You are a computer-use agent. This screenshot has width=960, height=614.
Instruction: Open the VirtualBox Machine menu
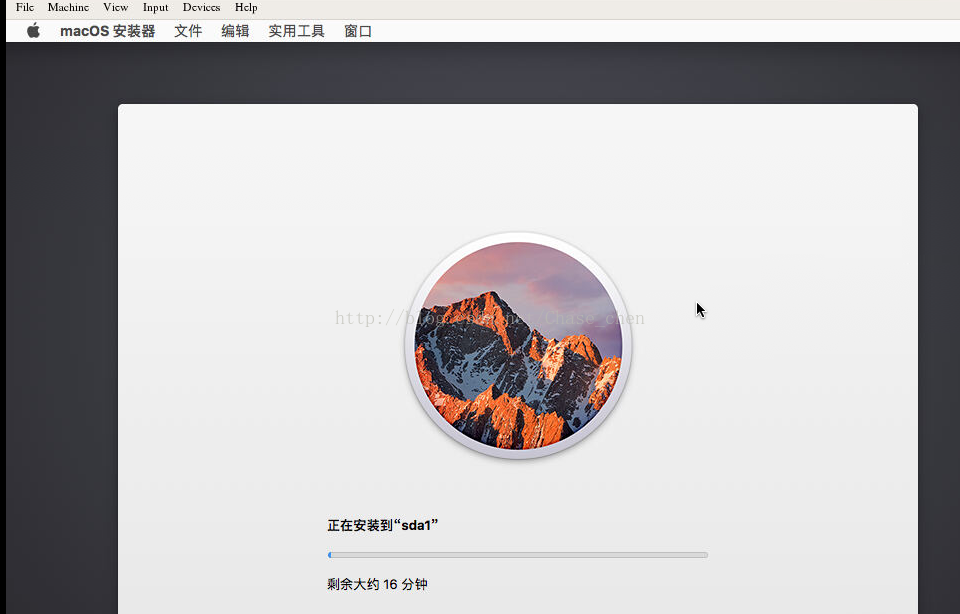point(69,7)
